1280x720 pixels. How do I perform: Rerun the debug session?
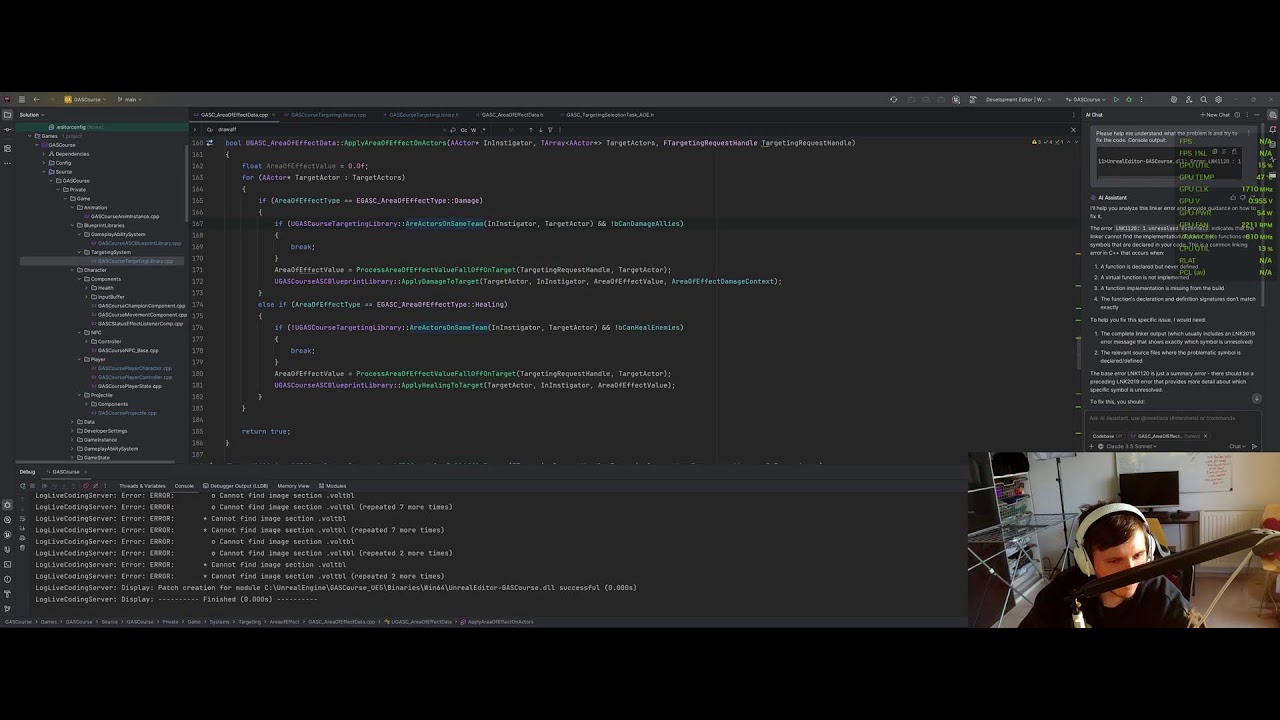[22, 486]
